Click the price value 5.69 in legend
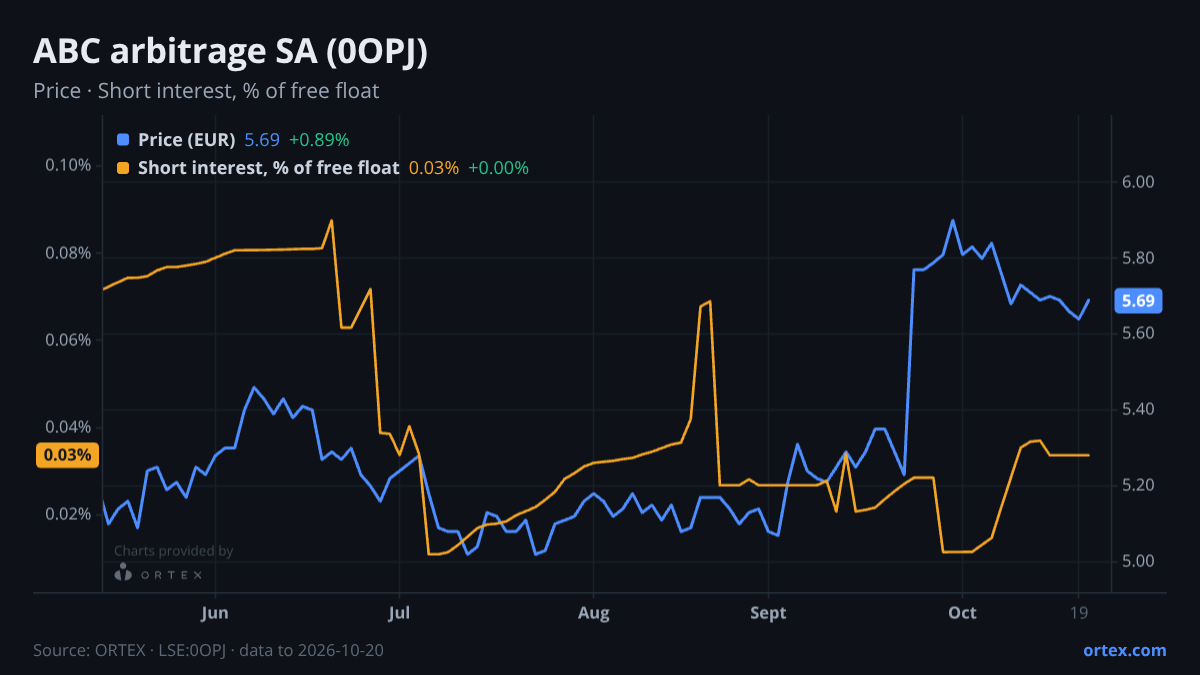This screenshot has width=1200, height=675. point(262,140)
